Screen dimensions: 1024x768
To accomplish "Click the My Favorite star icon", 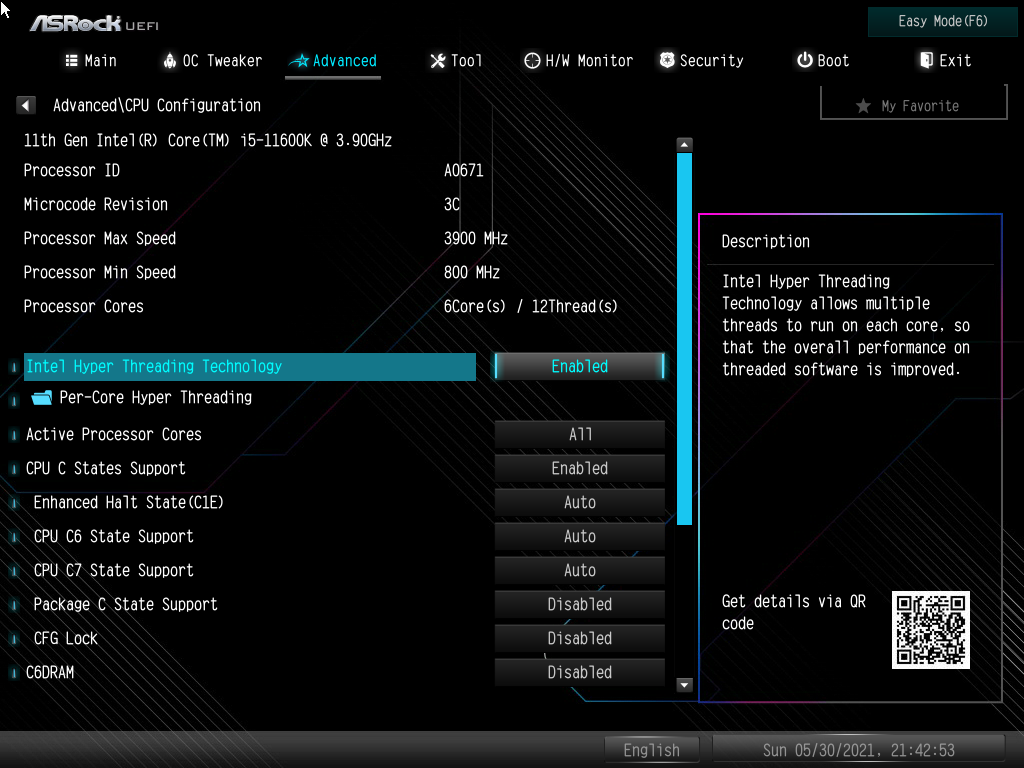I will point(863,106).
